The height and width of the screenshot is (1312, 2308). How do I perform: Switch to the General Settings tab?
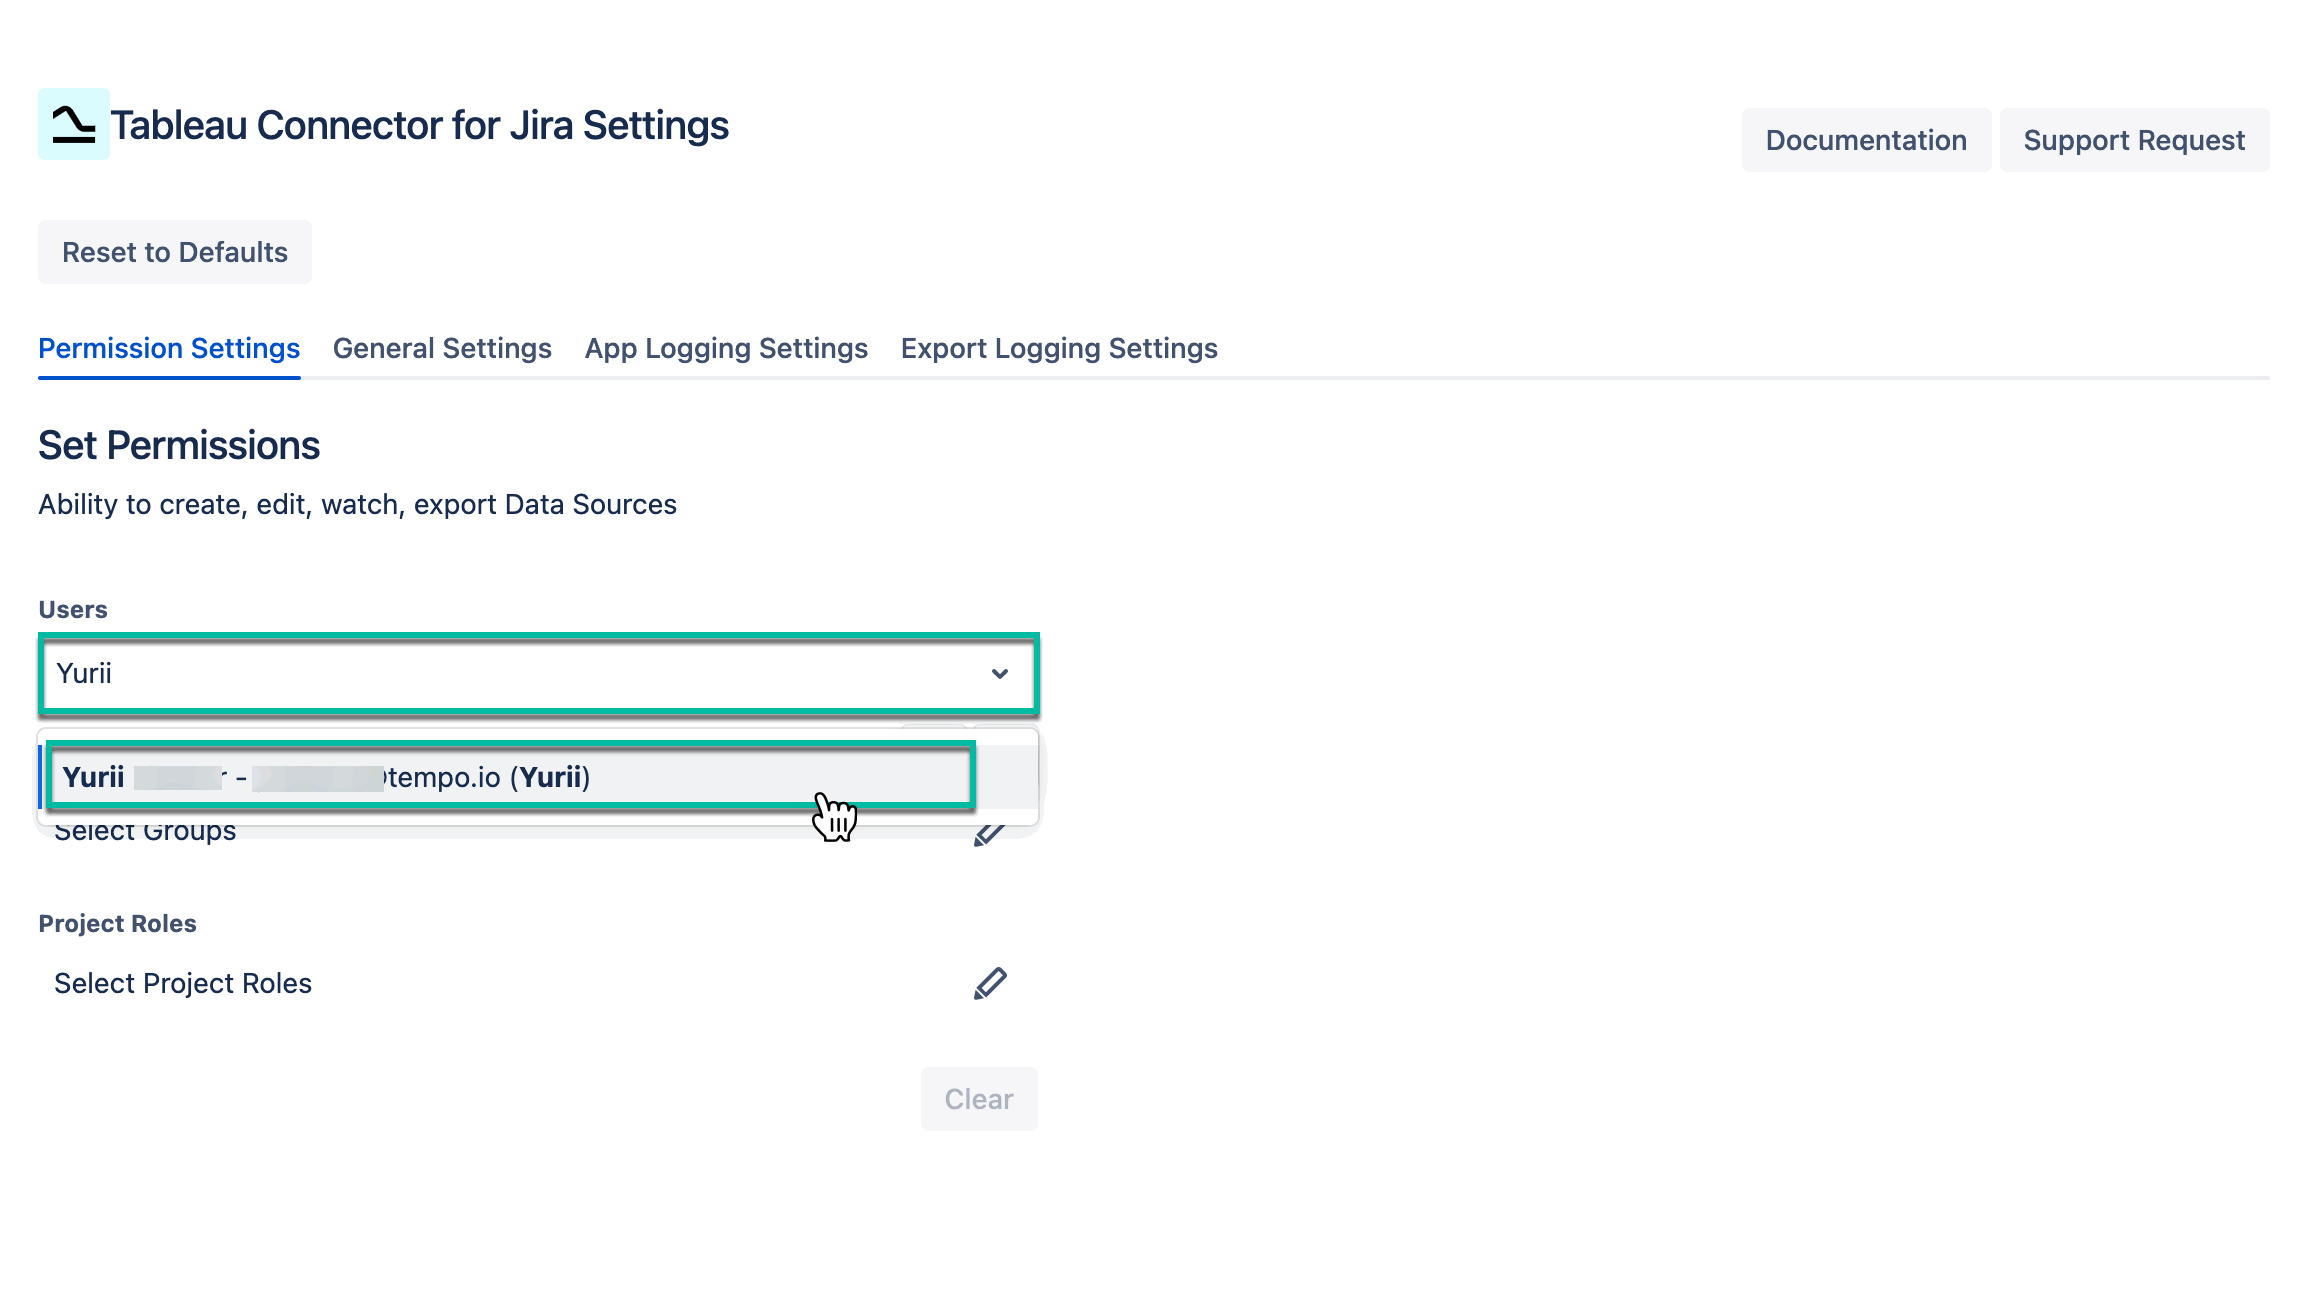442,348
